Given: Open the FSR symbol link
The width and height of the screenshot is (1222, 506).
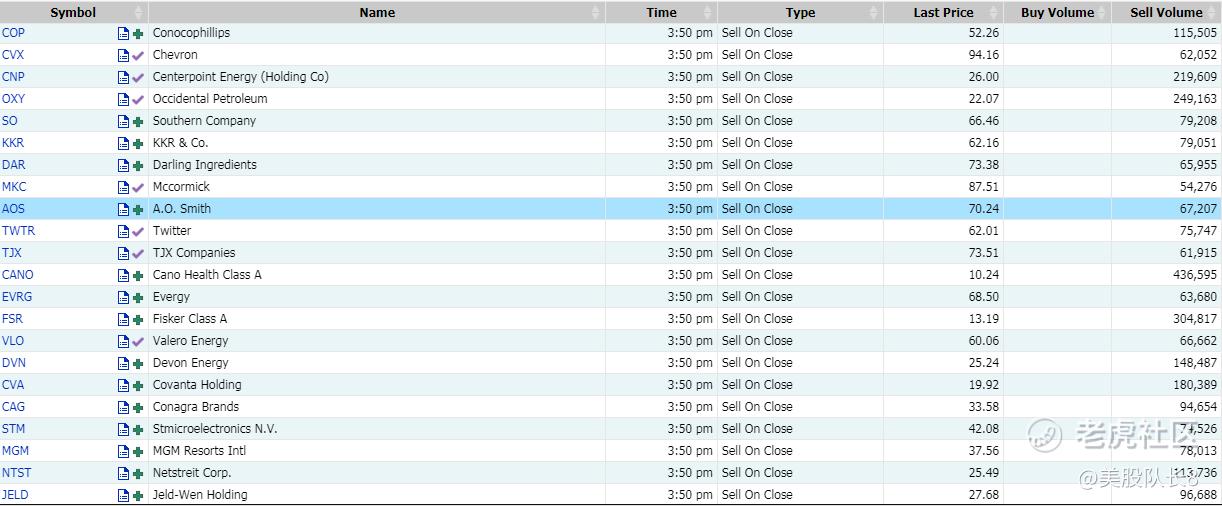Looking at the screenshot, I should point(12,319).
